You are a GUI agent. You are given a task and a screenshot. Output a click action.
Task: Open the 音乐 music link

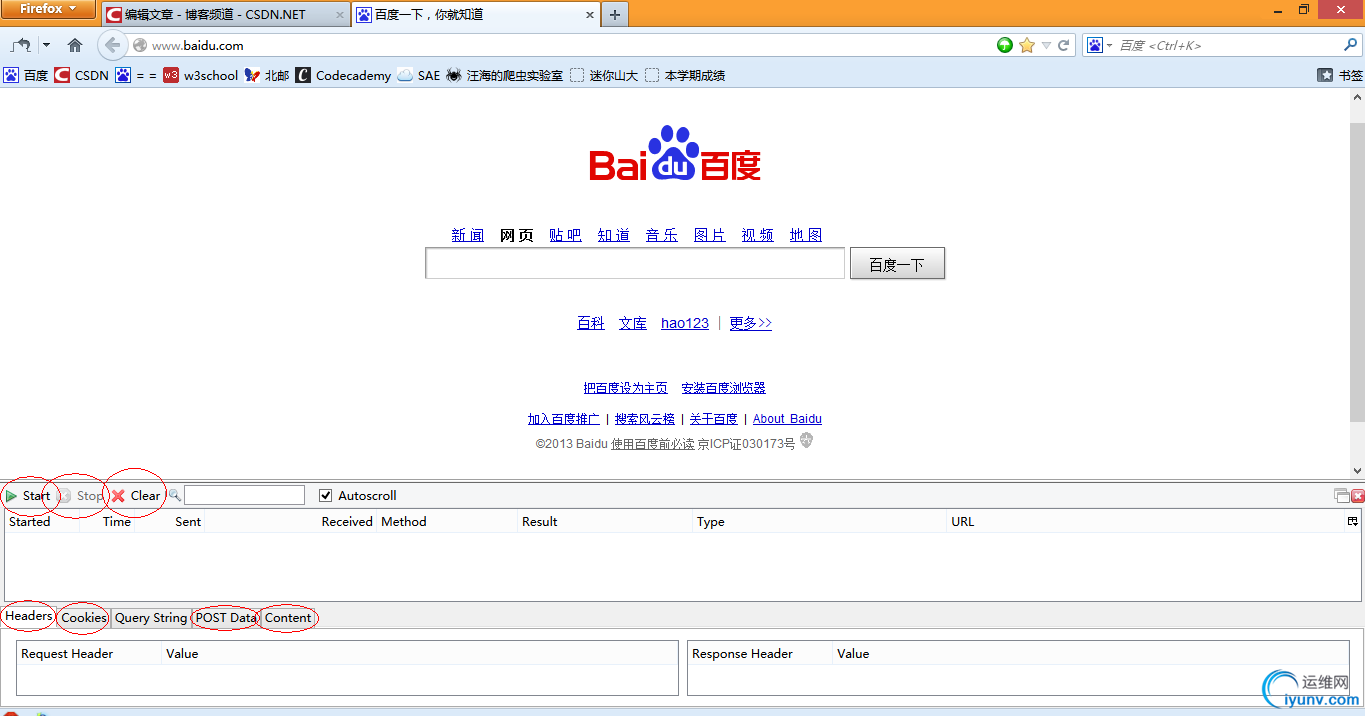coord(662,235)
